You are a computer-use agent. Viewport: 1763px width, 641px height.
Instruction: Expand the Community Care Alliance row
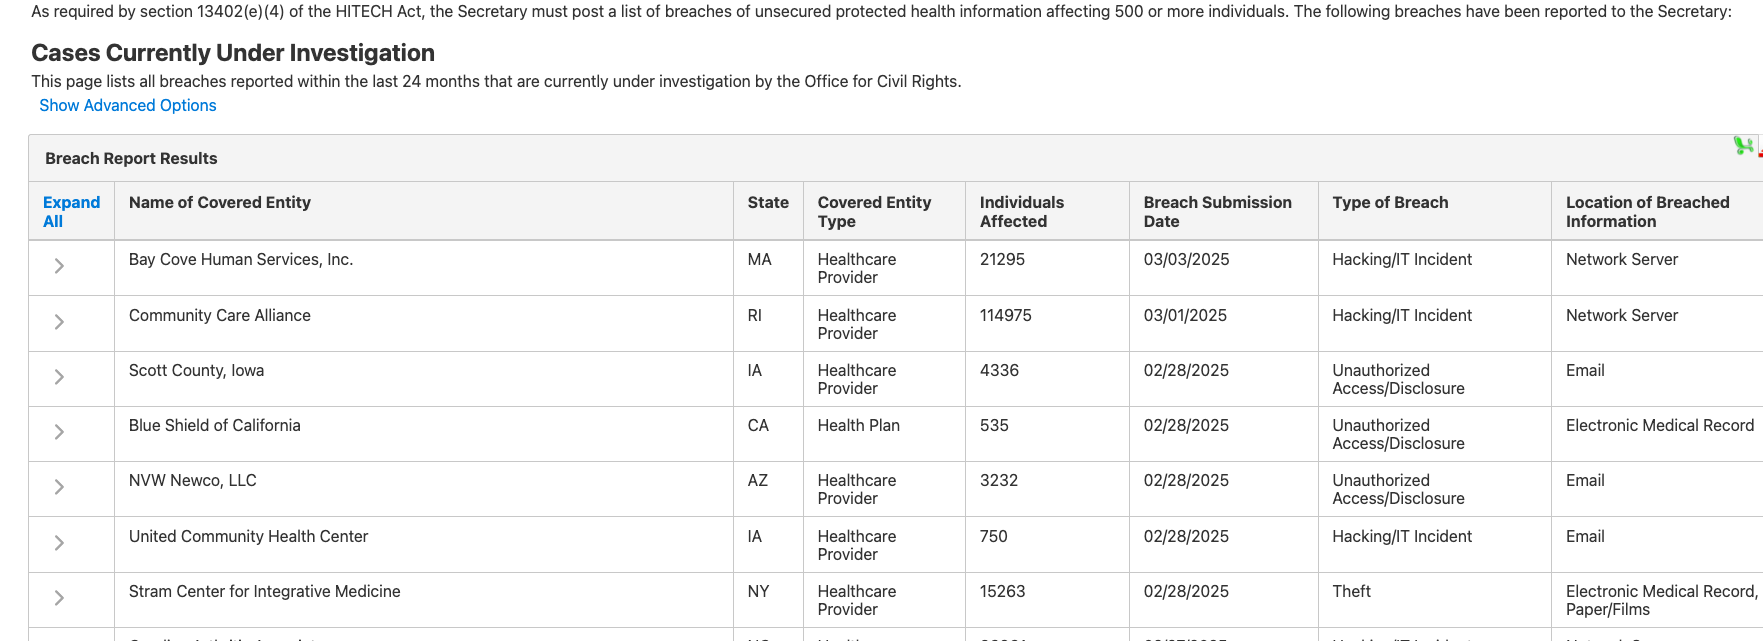click(59, 322)
